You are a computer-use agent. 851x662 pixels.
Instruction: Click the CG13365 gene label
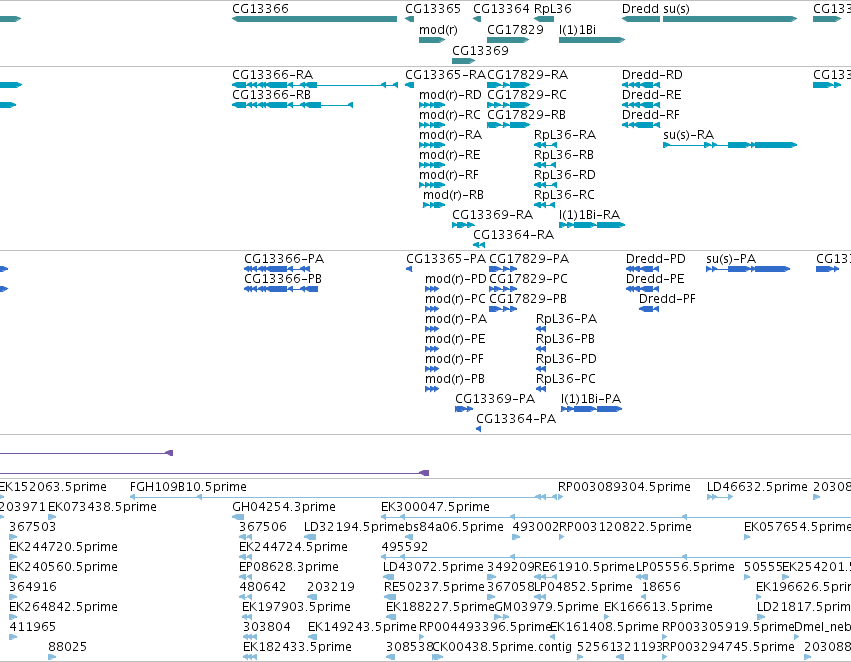(x=433, y=9)
